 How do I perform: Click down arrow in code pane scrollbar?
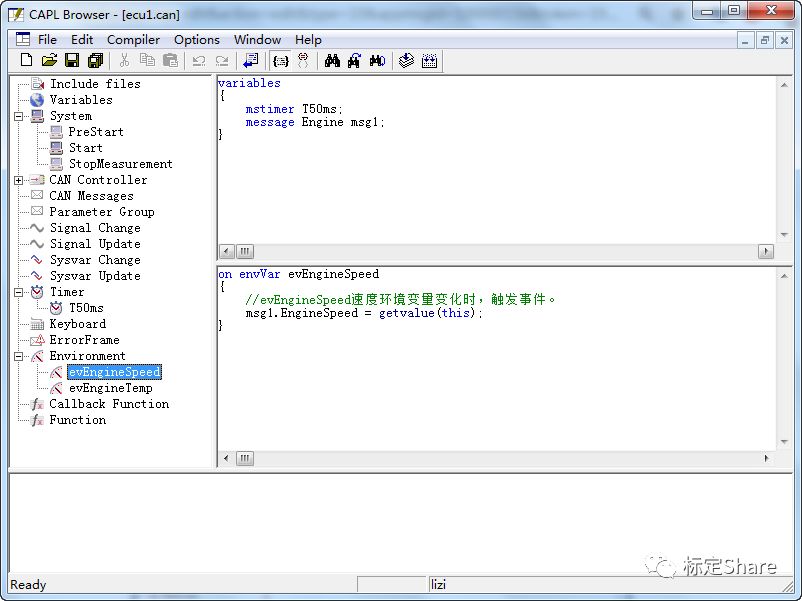784,442
